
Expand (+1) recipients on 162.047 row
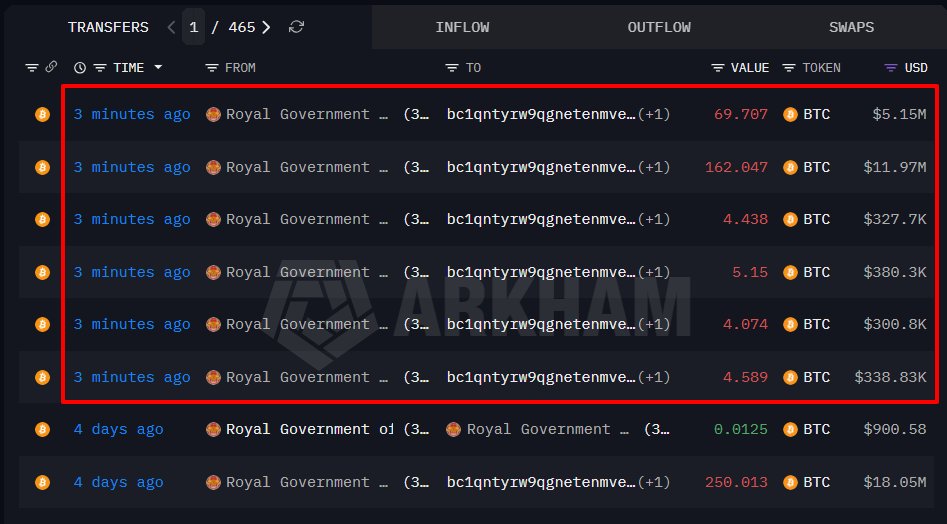tap(654, 167)
